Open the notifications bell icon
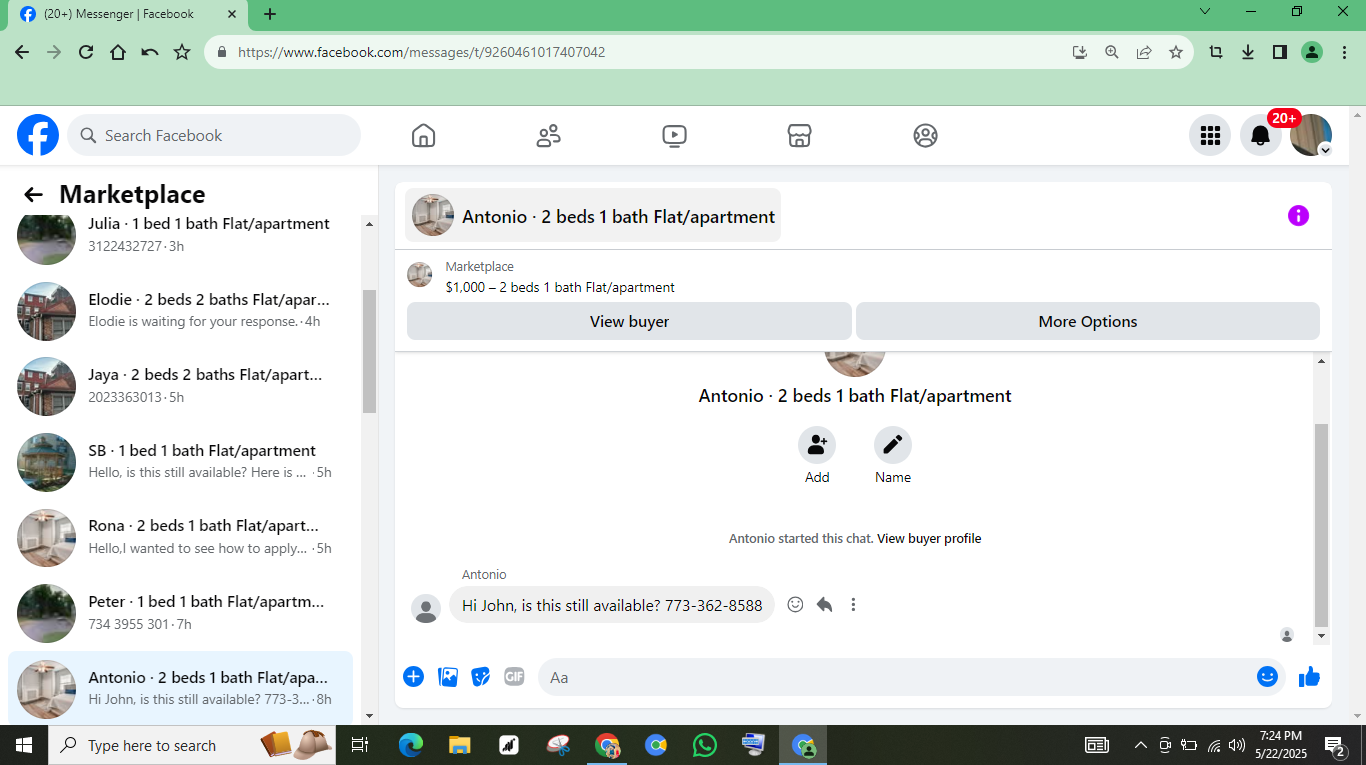This screenshot has width=1366, height=765. pos(1261,135)
